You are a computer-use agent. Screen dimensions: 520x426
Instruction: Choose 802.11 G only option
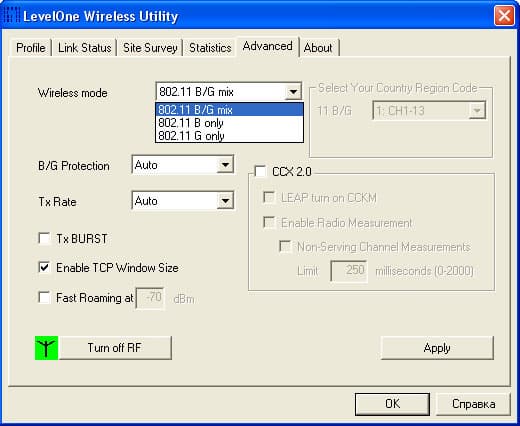coord(229,136)
